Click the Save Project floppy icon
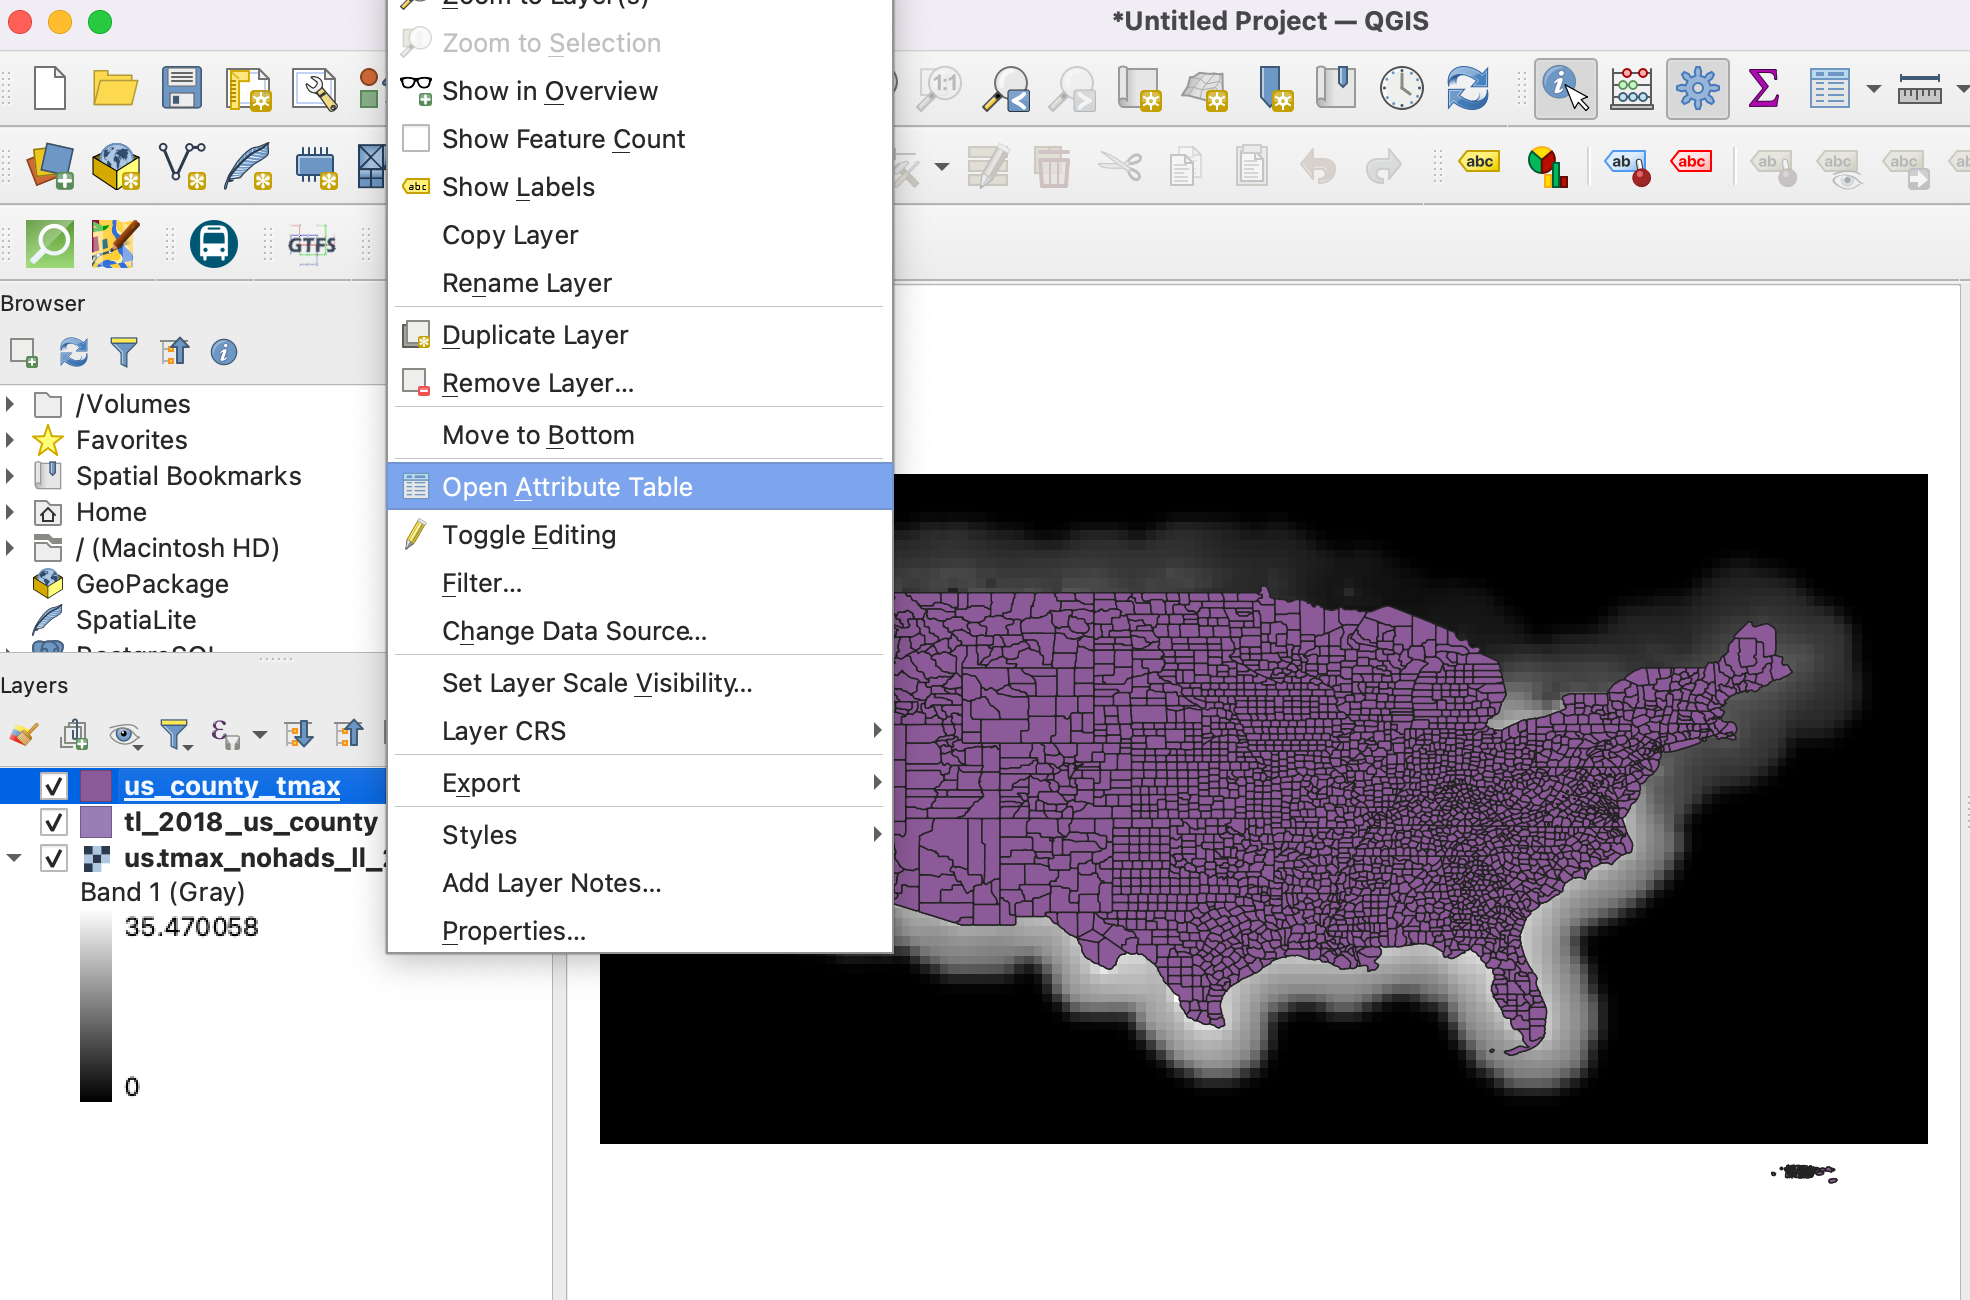 pyautogui.click(x=181, y=88)
